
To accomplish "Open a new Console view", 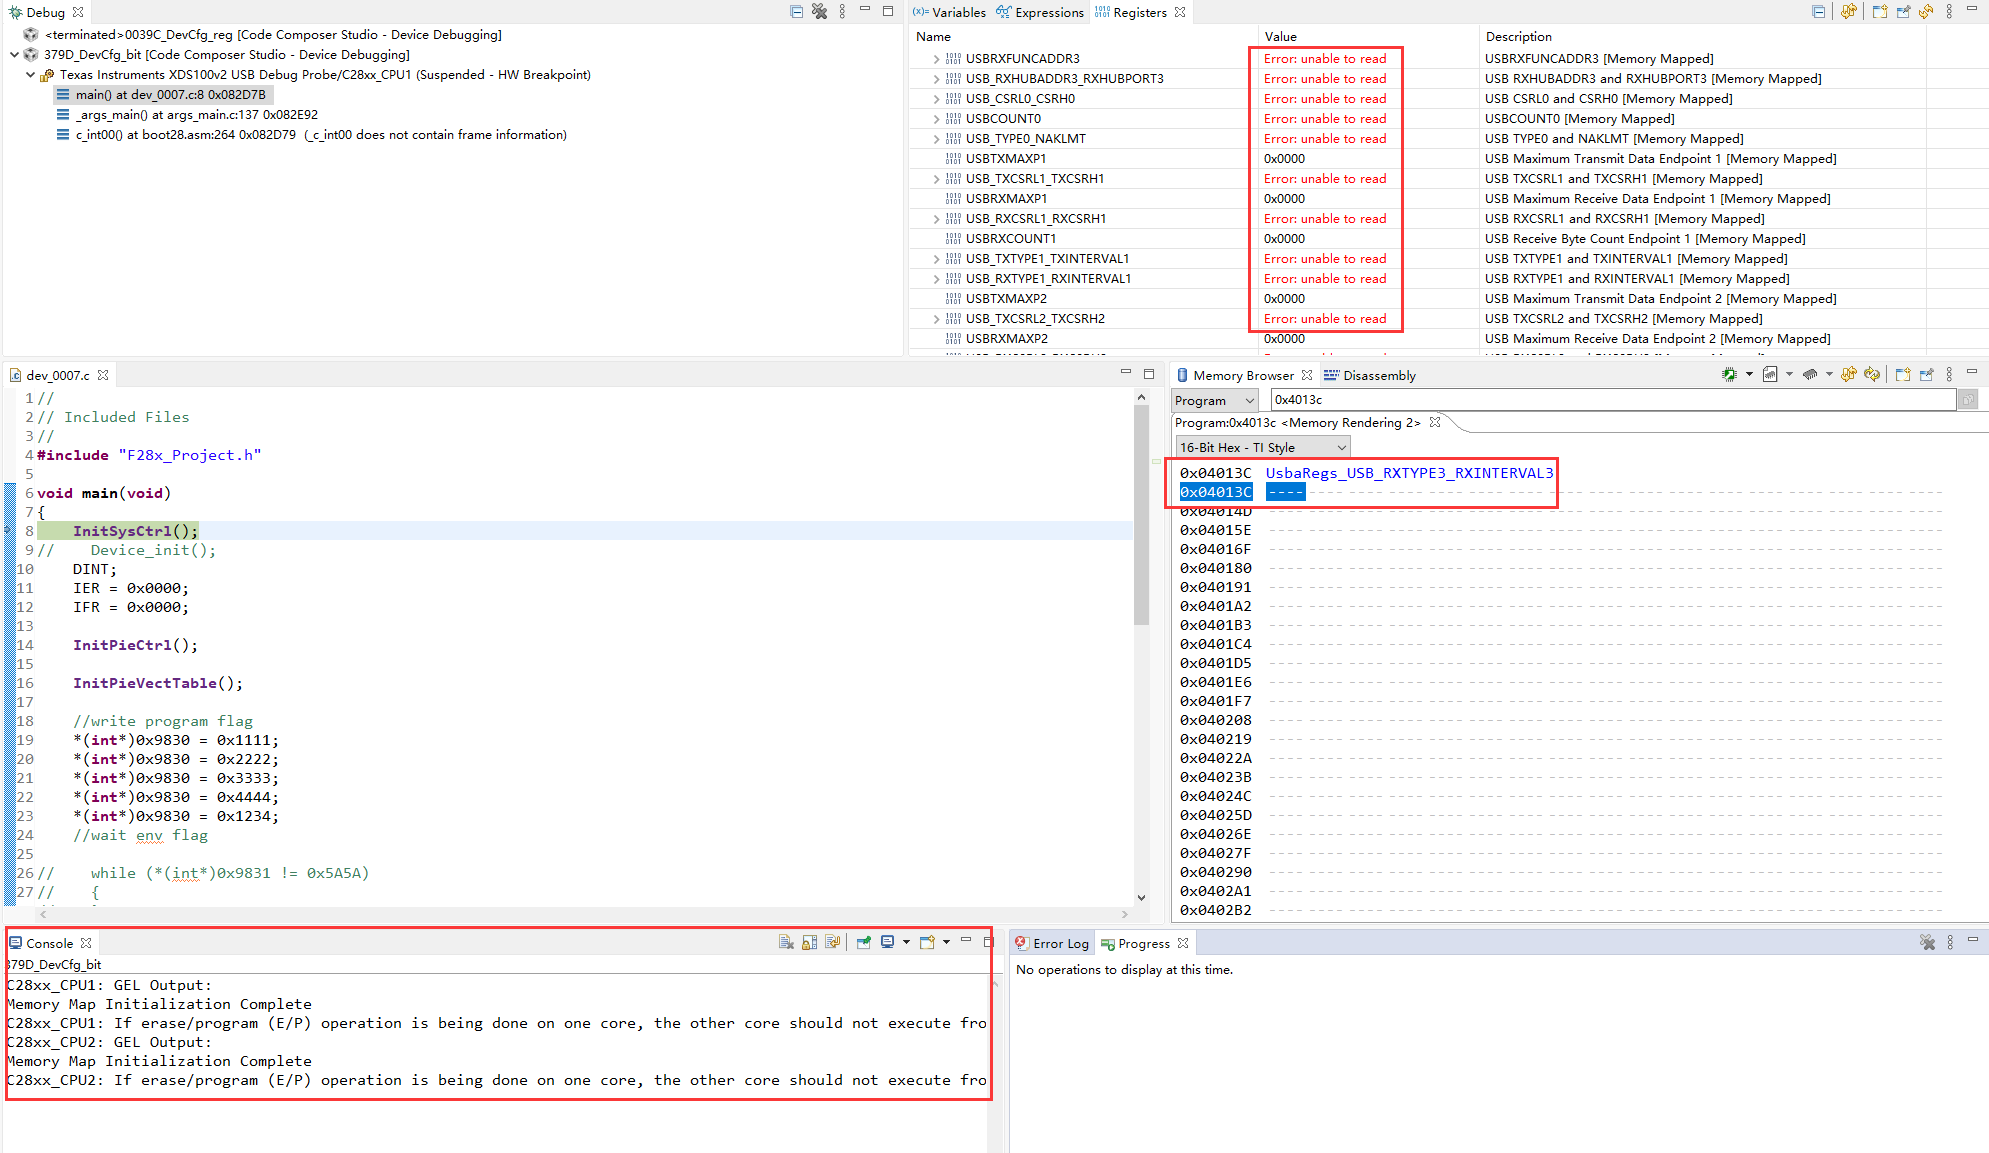I will click(x=926, y=941).
